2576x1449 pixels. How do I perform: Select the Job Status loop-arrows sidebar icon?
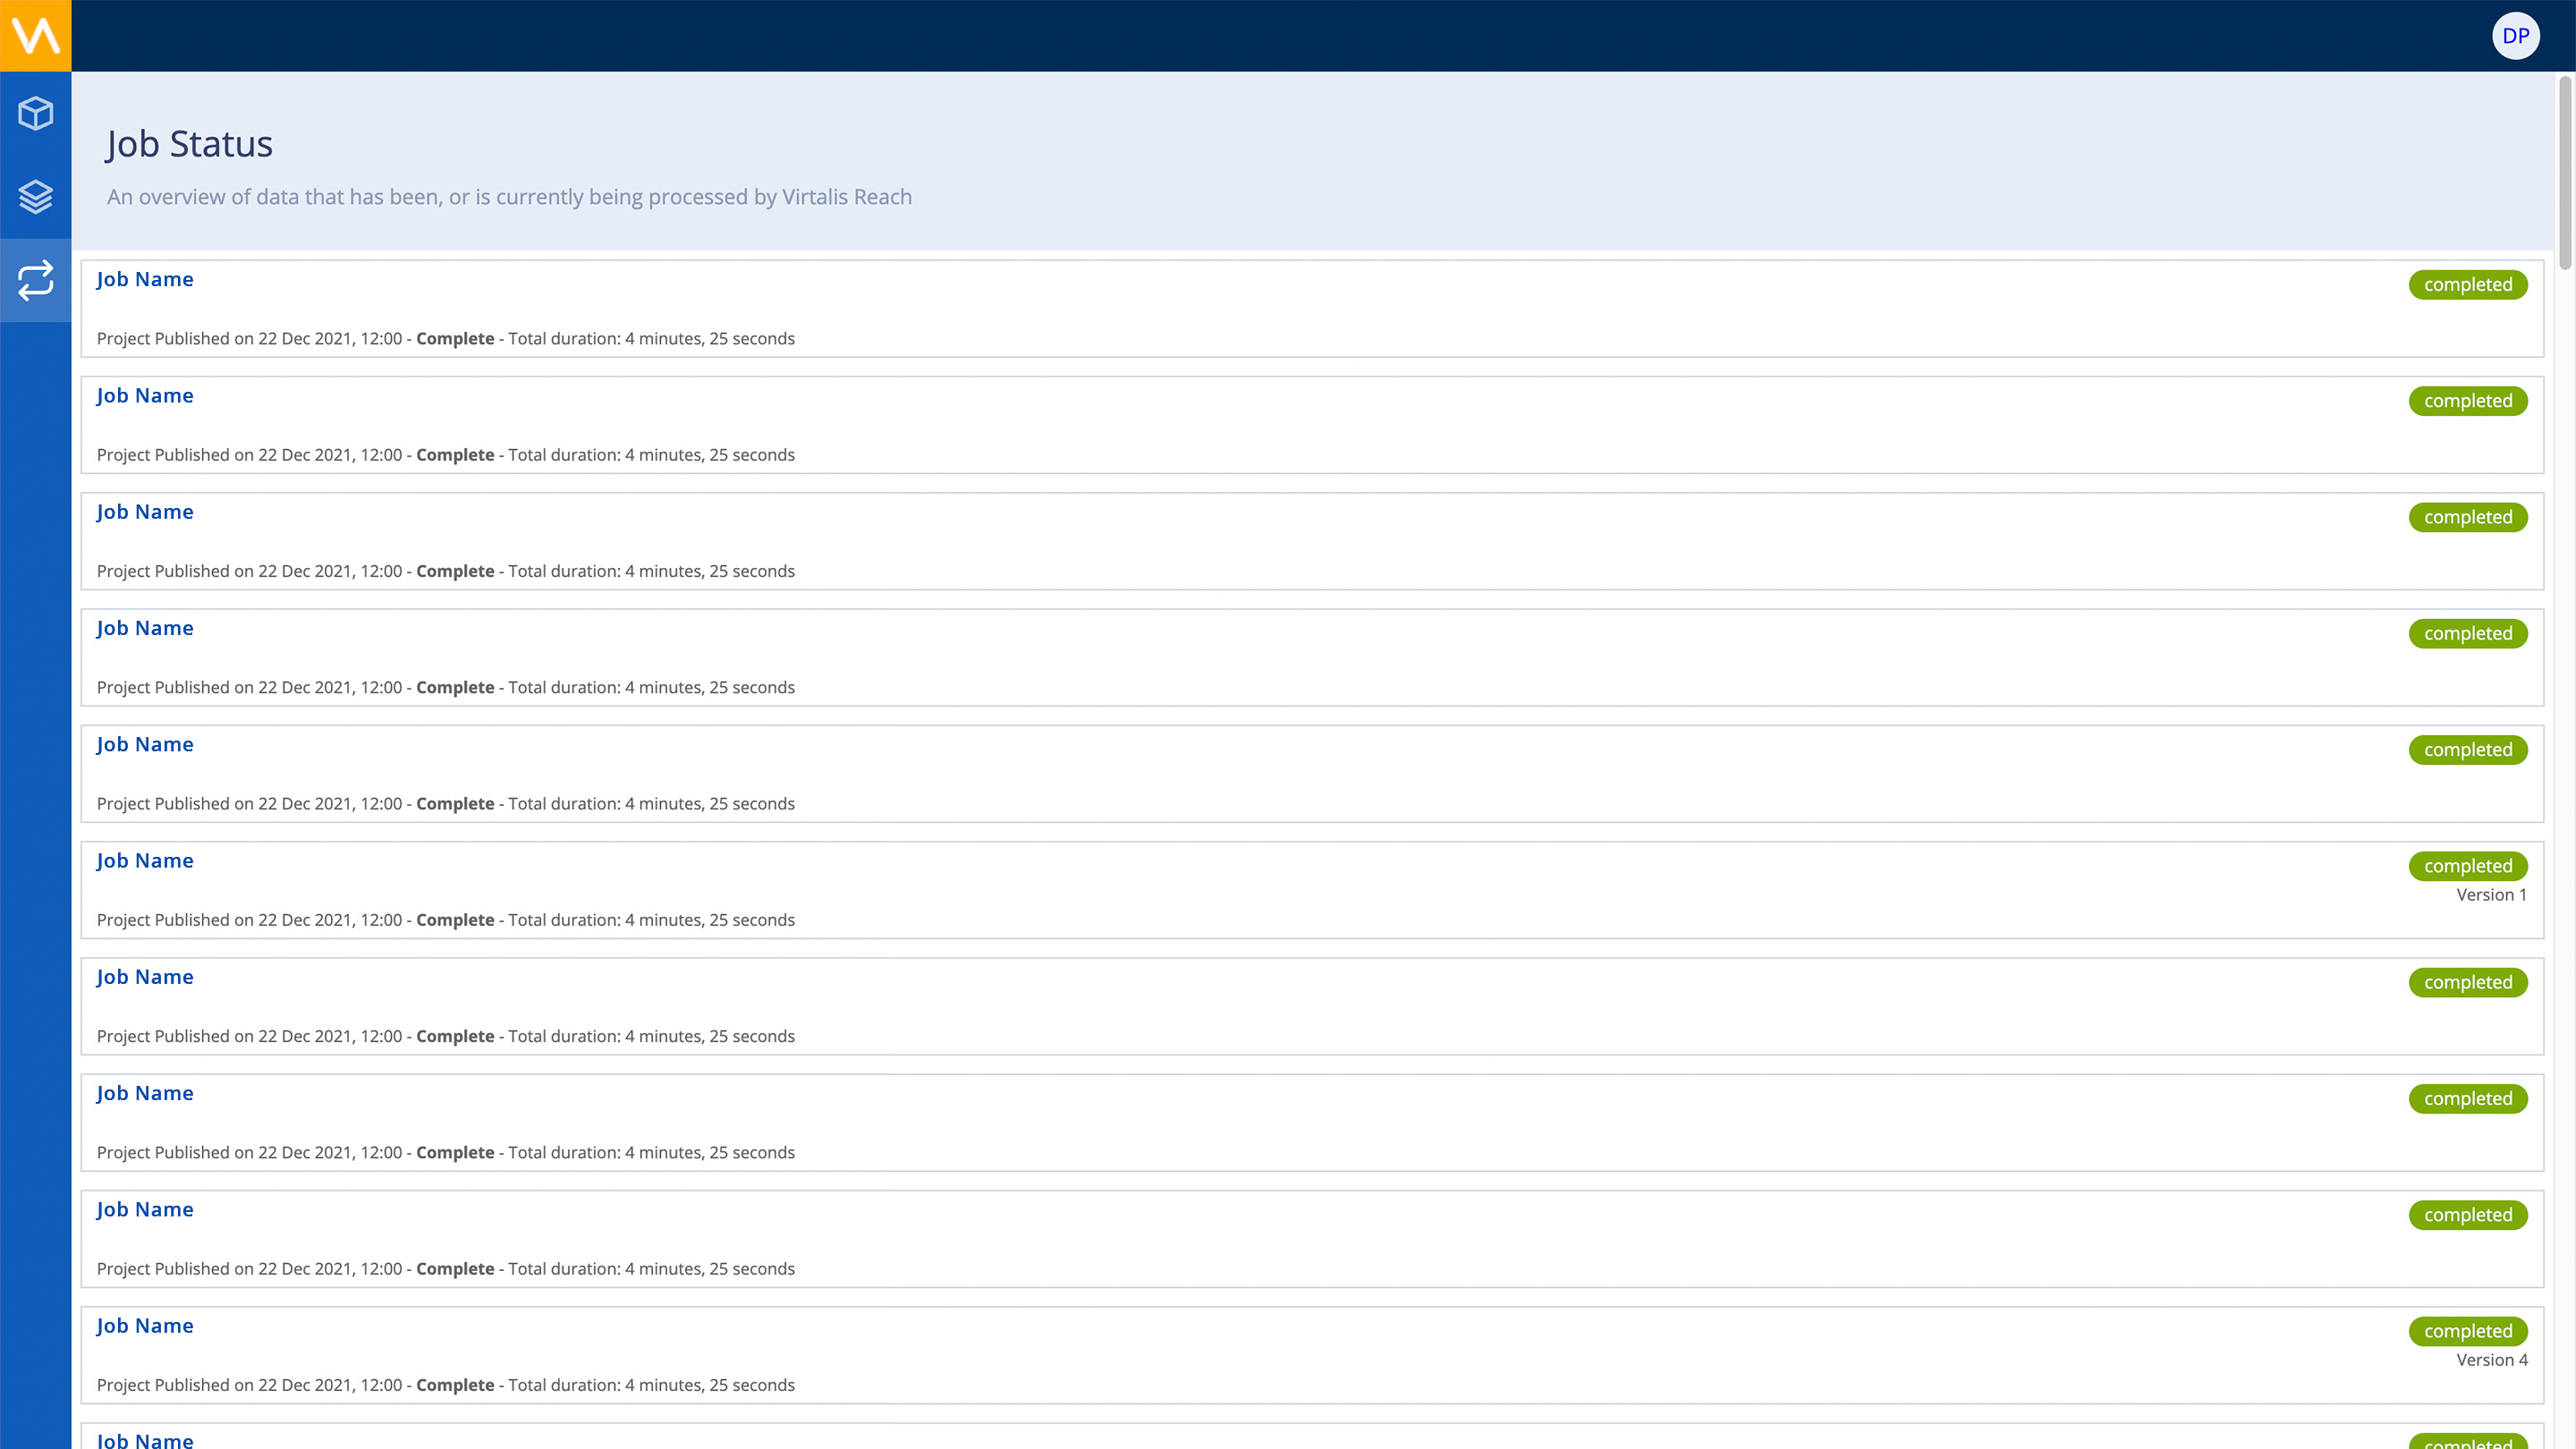tap(35, 280)
